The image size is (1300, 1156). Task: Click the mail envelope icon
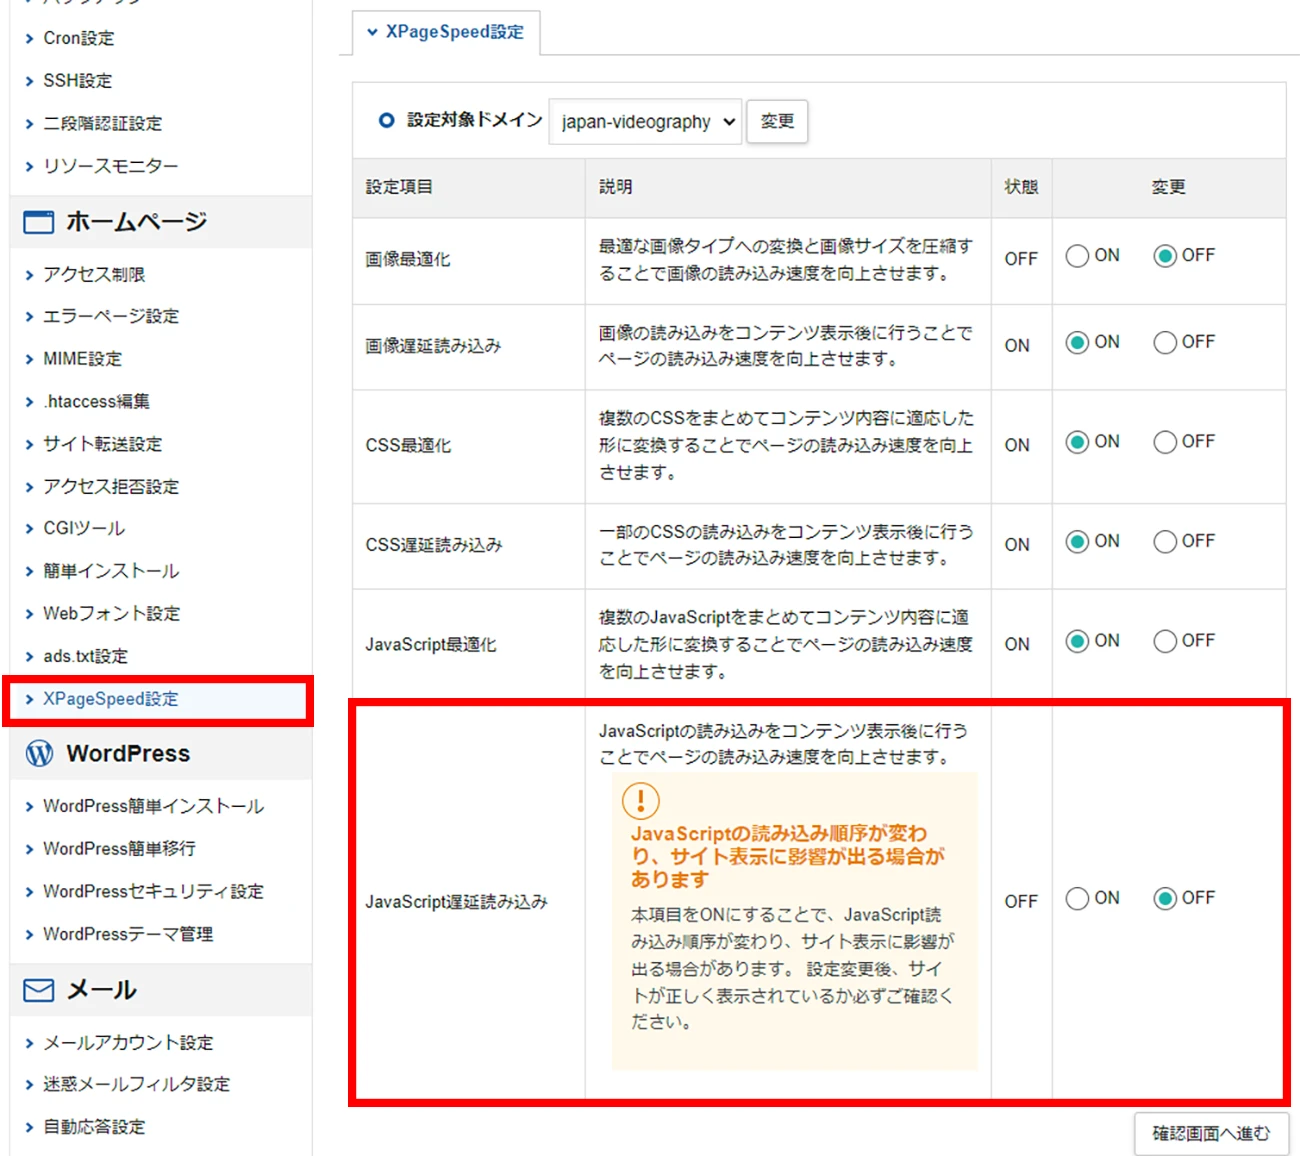tap(39, 991)
